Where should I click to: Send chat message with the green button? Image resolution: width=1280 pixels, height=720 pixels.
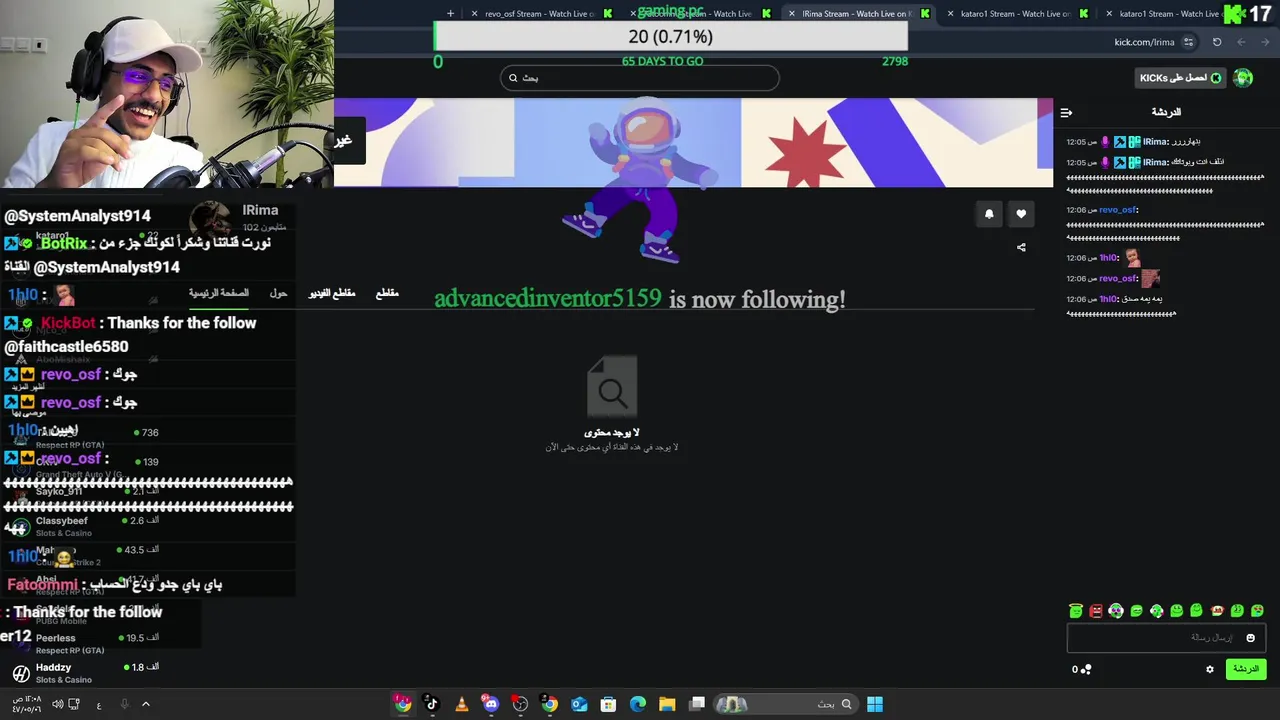pos(1246,669)
